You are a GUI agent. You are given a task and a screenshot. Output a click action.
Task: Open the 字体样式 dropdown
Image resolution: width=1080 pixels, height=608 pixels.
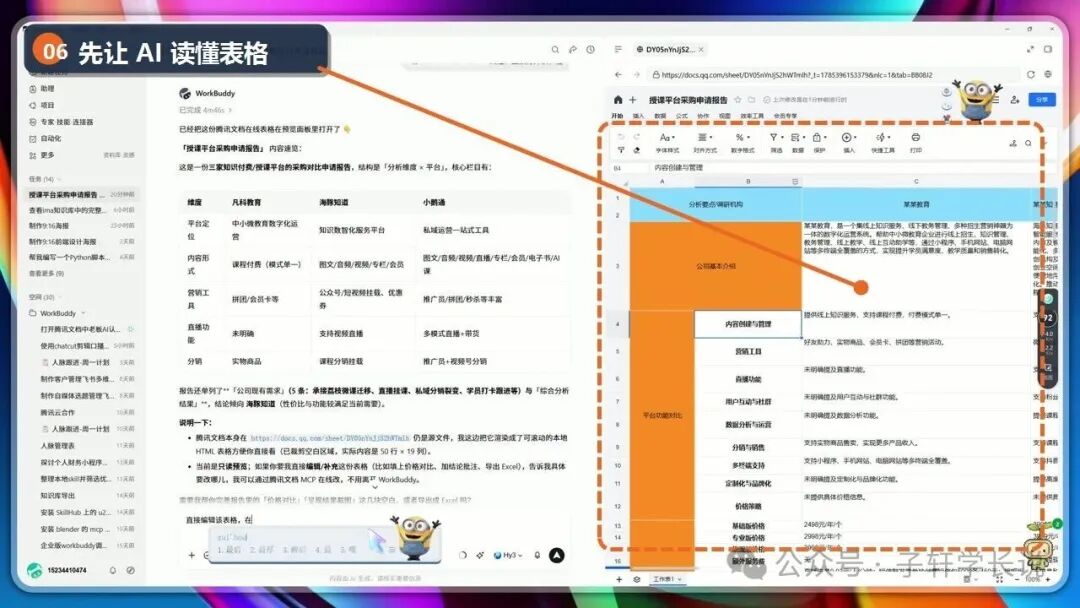click(667, 142)
